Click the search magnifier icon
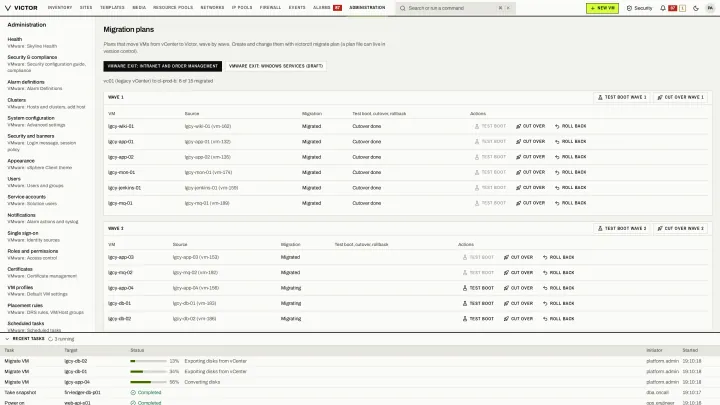 coord(403,8)
